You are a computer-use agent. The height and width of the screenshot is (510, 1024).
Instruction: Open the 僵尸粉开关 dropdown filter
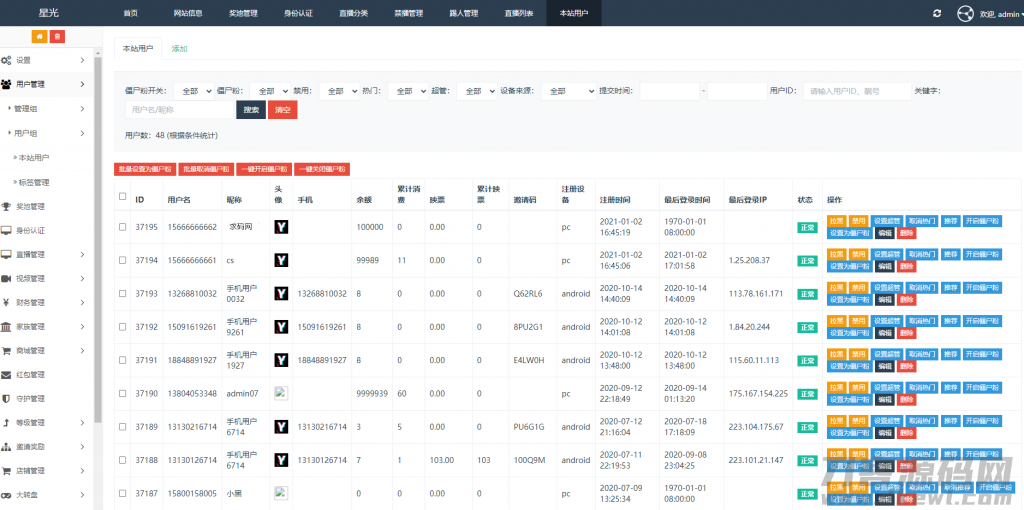click(x=193, y=91)
